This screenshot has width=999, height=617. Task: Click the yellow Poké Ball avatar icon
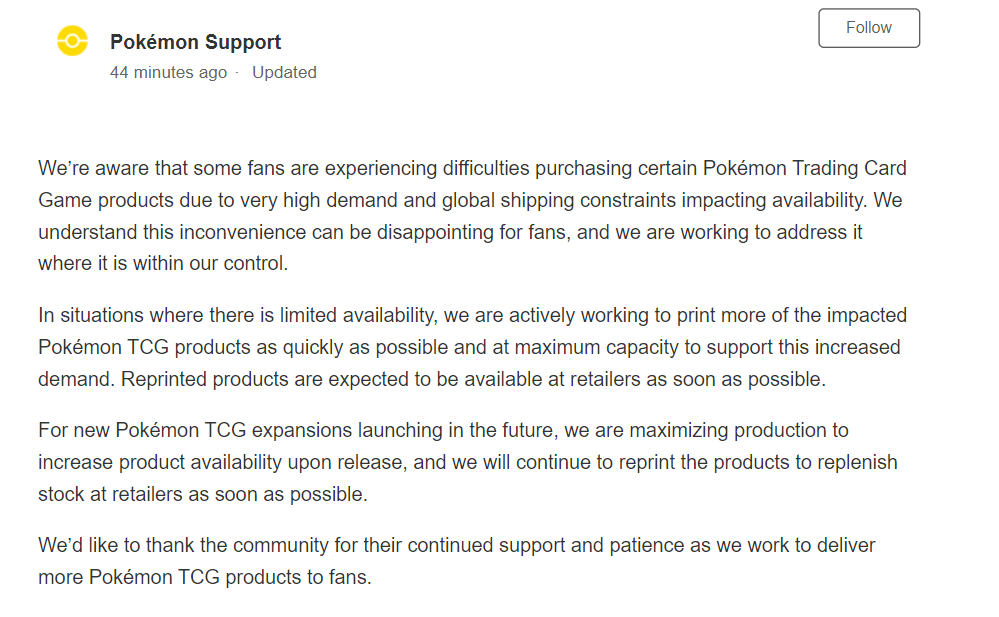[x=73, y=42]
